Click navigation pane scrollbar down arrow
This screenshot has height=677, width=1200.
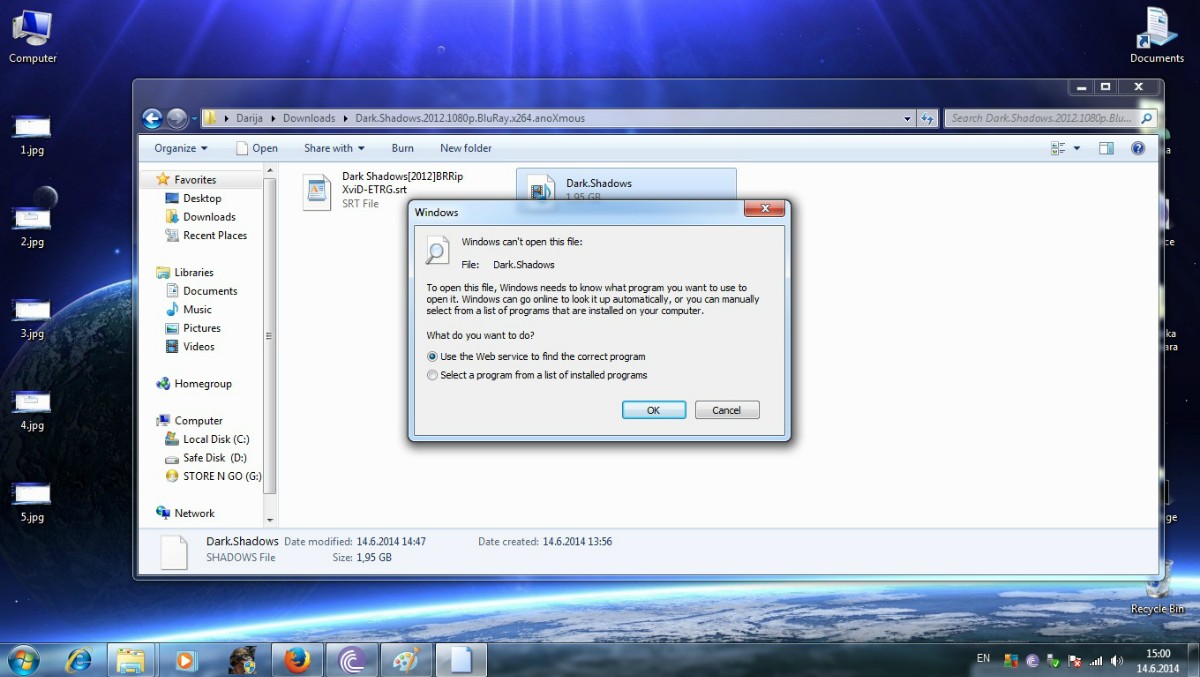tap(270, 520)
